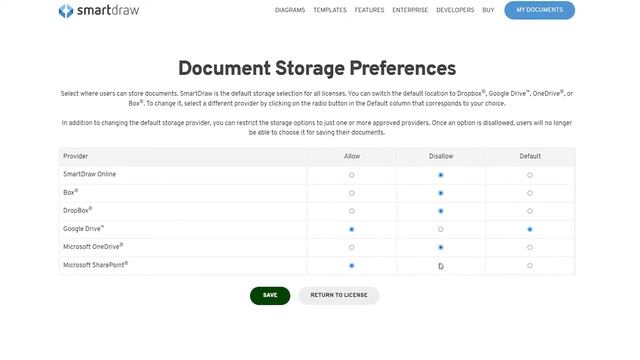
Task: Select the Box provider name
Action: click(70, 192)
